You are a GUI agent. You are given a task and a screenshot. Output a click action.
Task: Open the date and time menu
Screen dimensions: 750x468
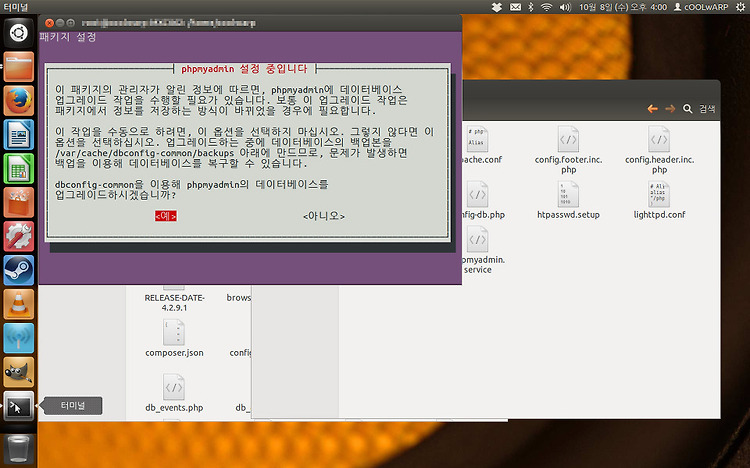pos(623,7)
